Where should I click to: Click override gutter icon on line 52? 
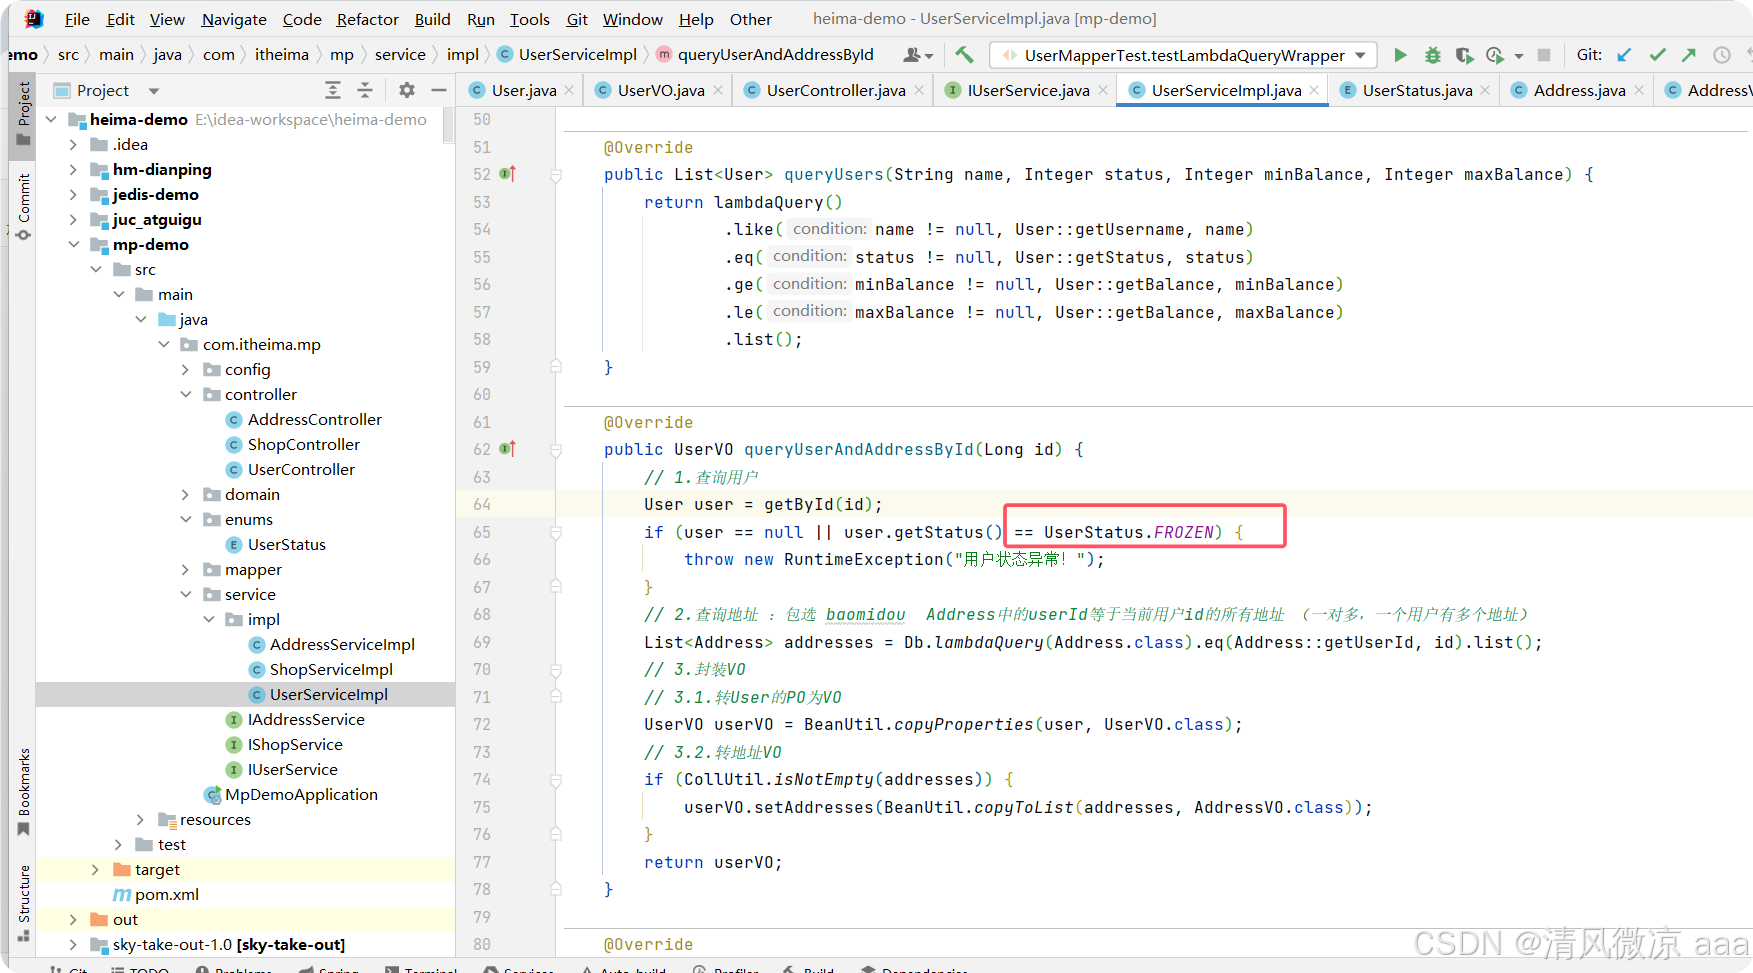507,174
